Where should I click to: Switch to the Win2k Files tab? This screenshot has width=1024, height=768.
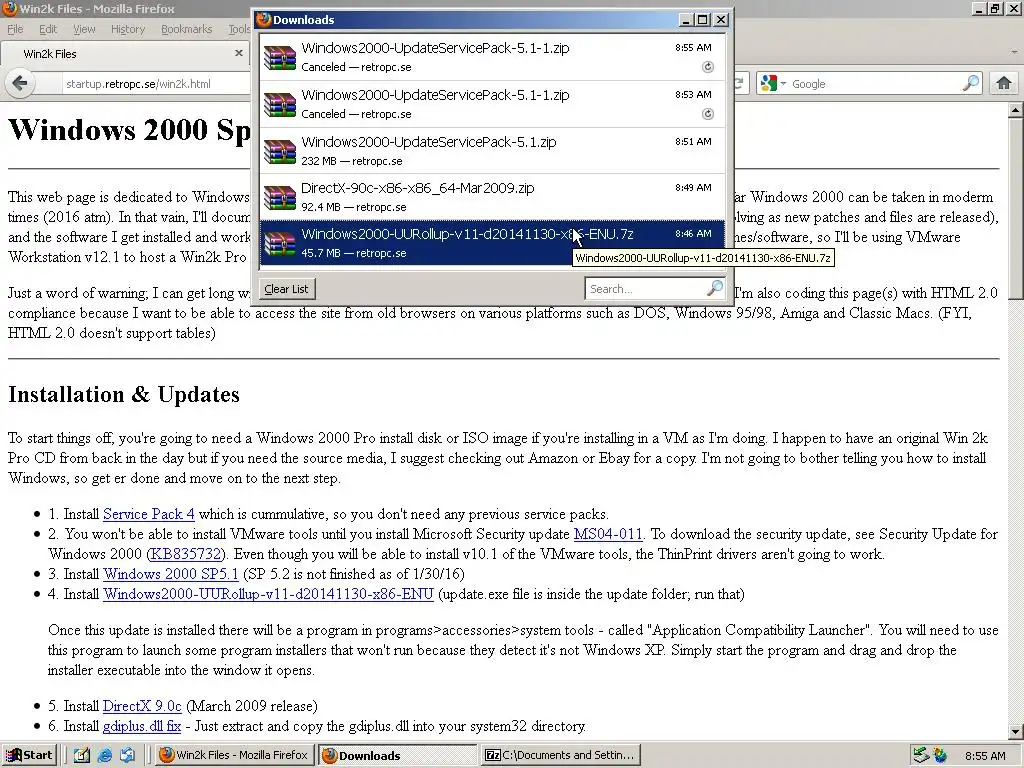click(125, 54)
